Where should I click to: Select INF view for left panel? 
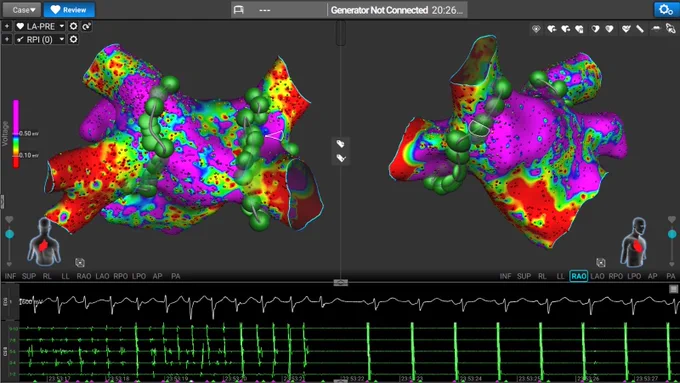coord(10,276)
